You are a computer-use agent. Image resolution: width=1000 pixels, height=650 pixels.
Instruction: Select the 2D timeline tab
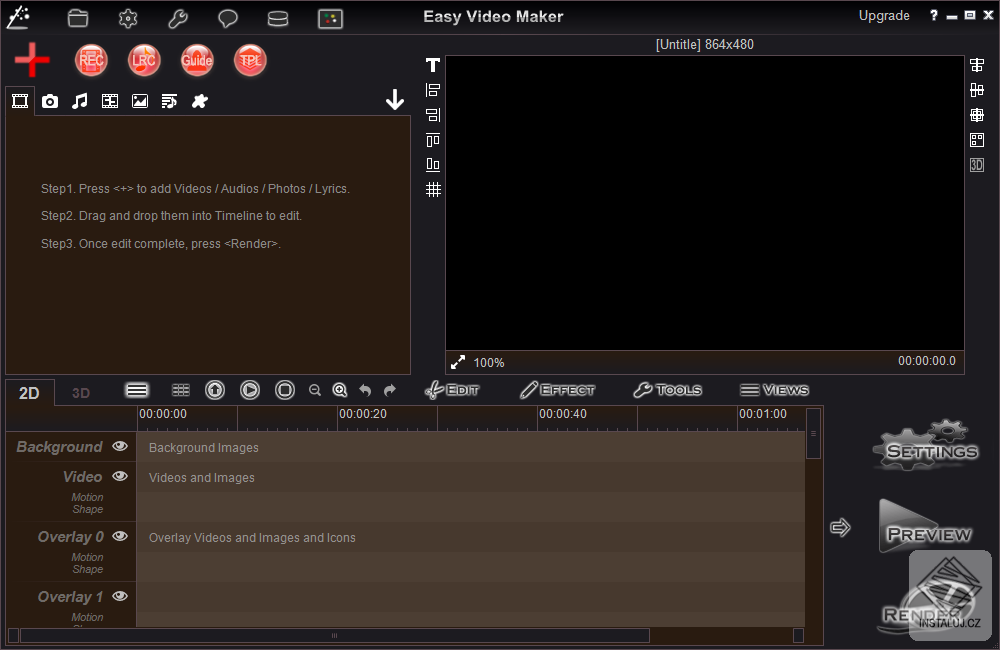29,393
